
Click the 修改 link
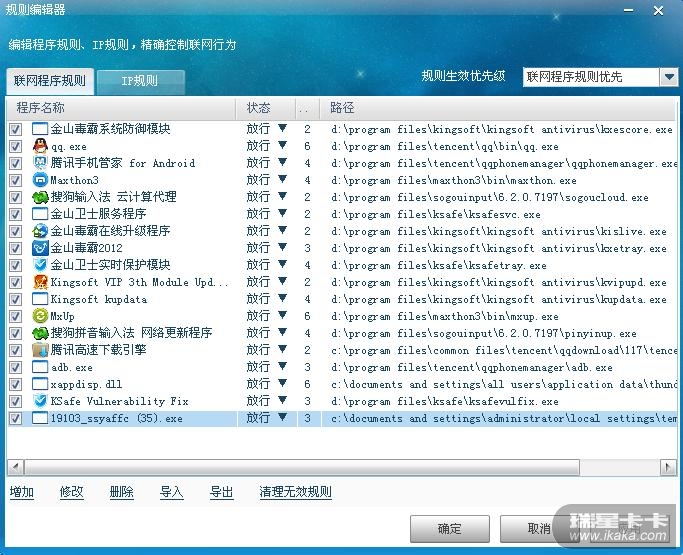pyautogui.click(x=71, y=492)
